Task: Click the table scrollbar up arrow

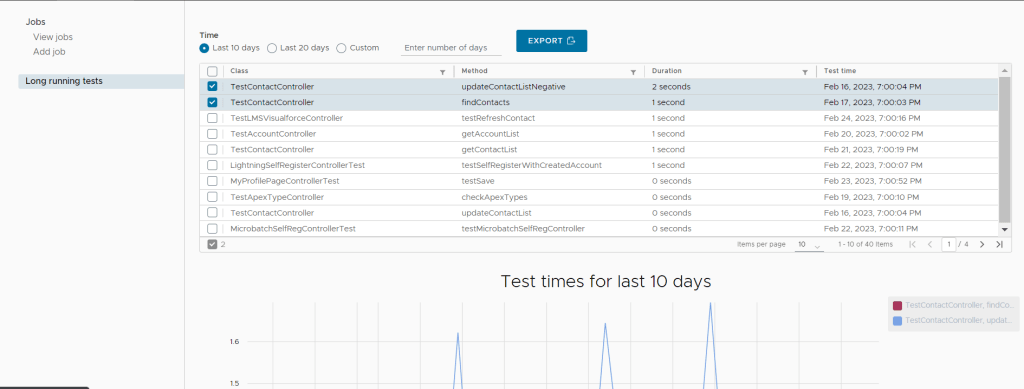Action: click(x=1004, y=70)
